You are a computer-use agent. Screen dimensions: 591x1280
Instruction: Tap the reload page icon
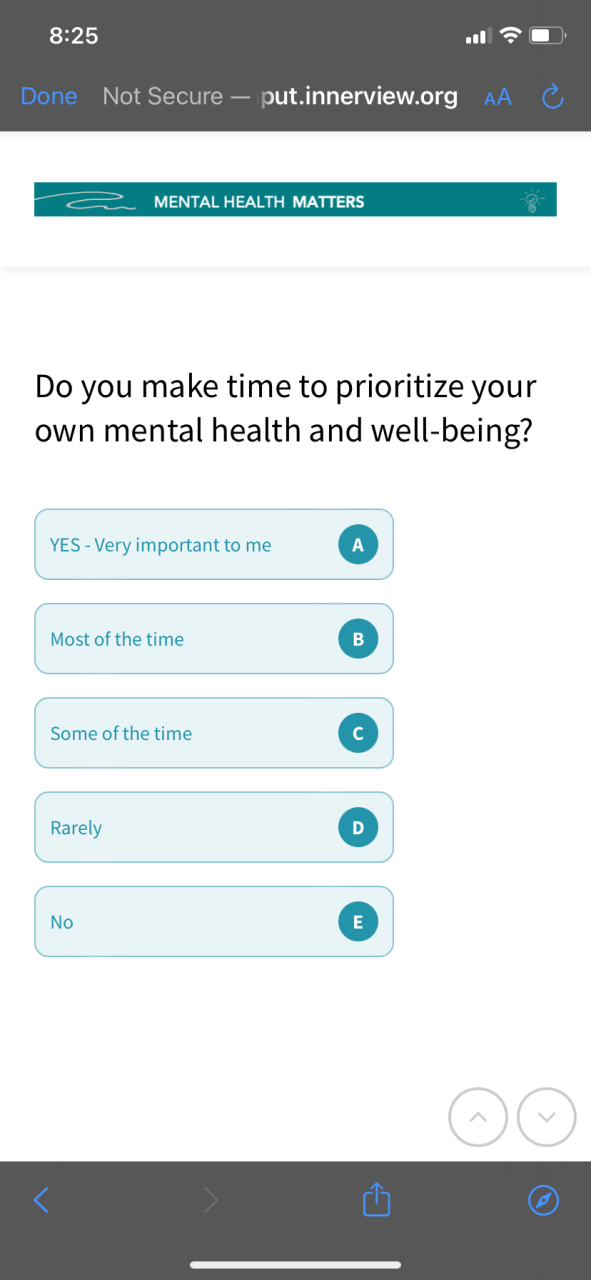552,97
